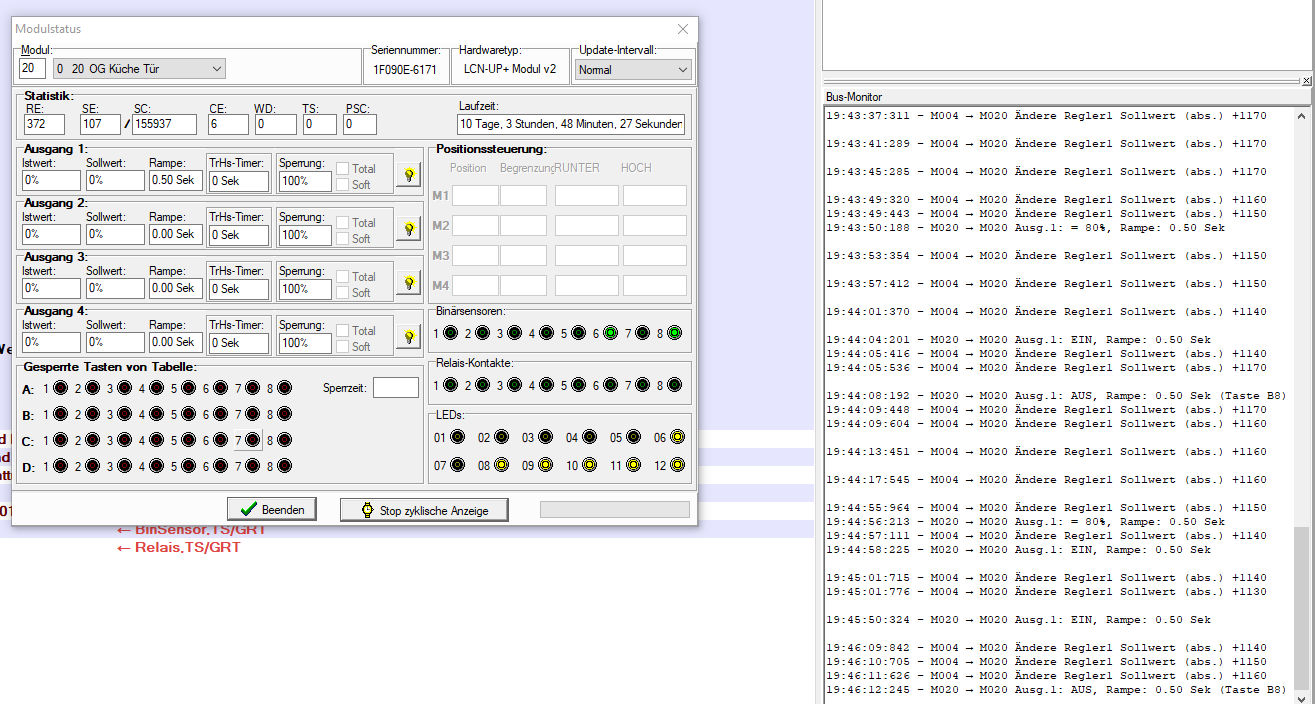Enable Total checkbox for Ausgang 1
1315x704 pixels.
342,169
